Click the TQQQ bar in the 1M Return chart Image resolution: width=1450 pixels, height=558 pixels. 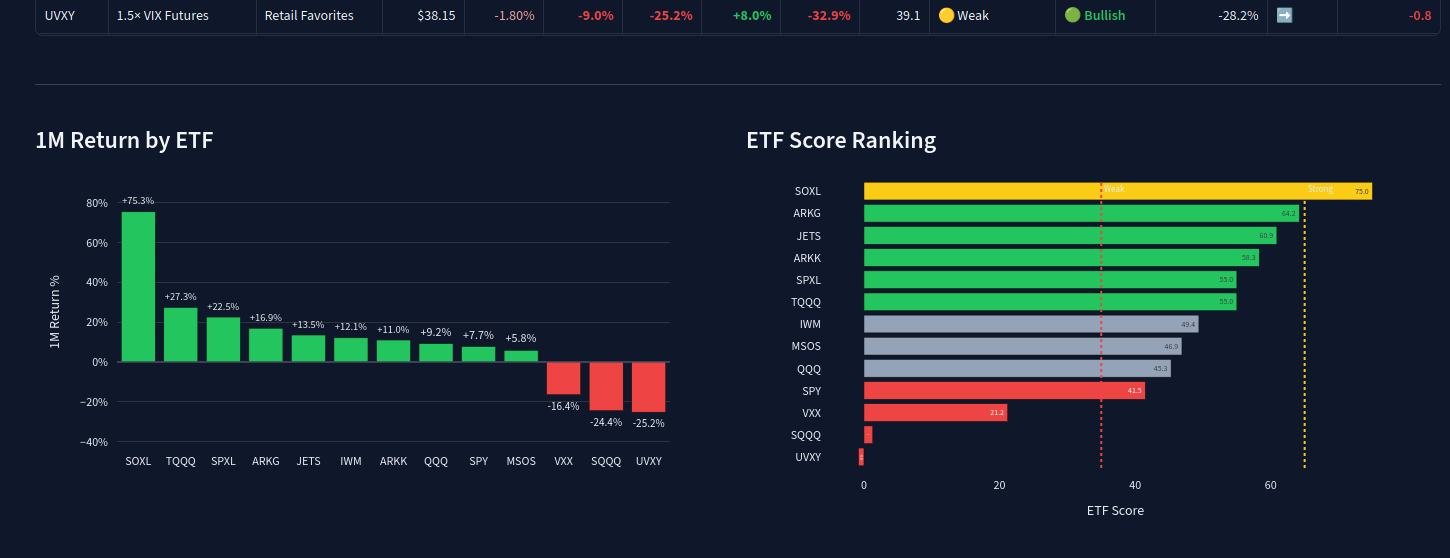tap(181, 334)
